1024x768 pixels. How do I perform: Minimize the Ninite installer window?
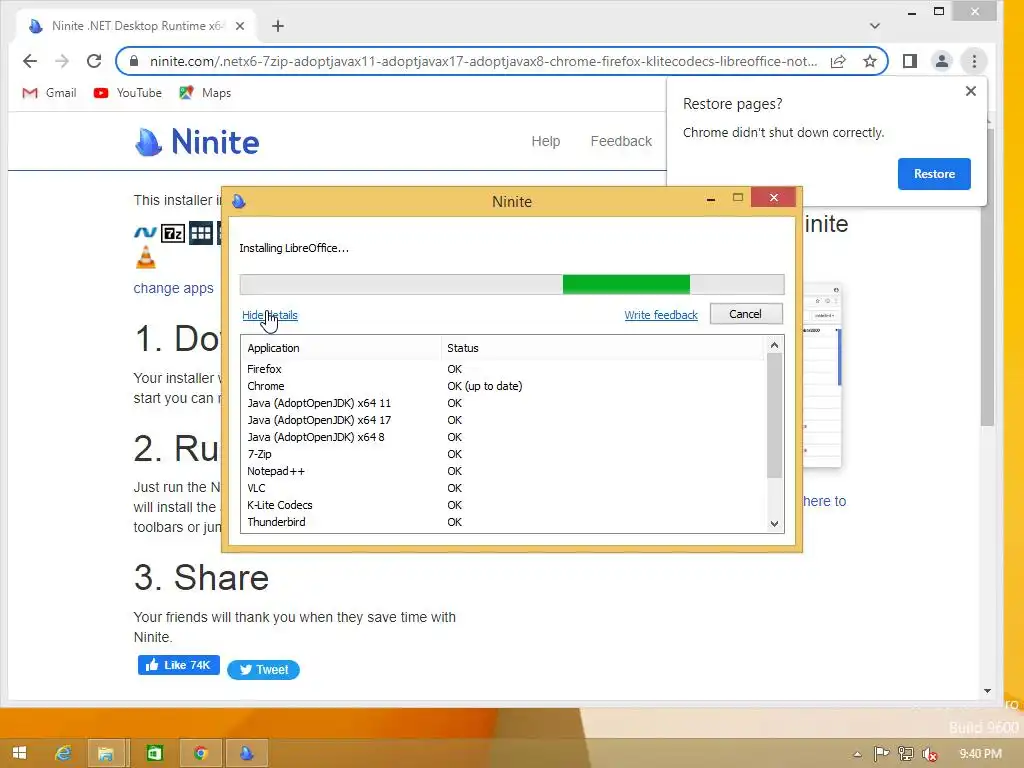711,199
